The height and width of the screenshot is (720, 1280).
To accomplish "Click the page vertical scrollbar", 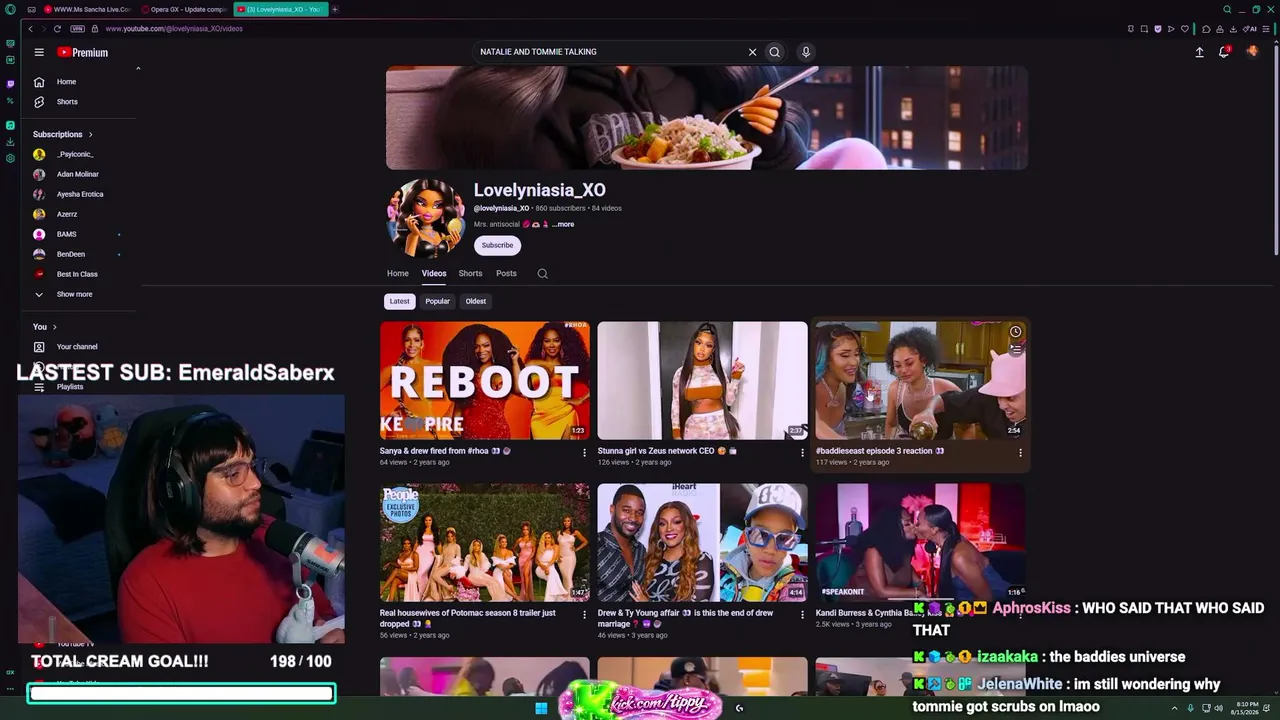I will coord(1275,150).
